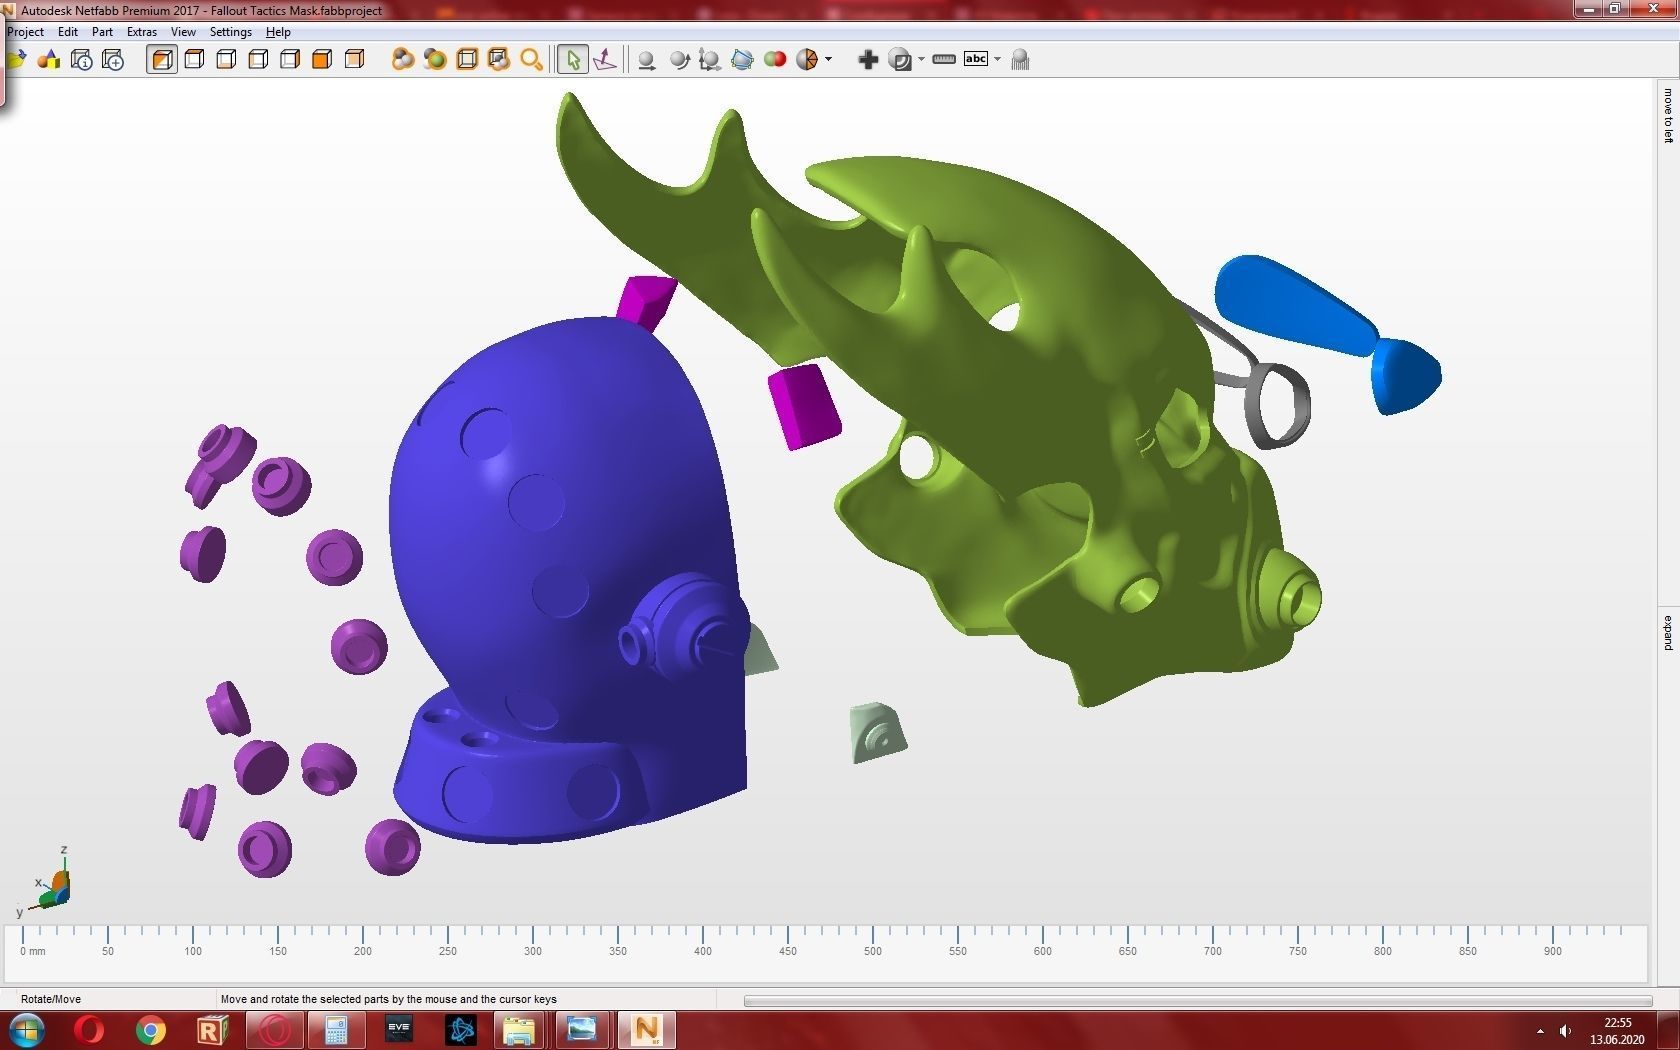The height and width of the screenshot is (1050, 1680).
Task: Open the Project menu
Action: point(25,32)
